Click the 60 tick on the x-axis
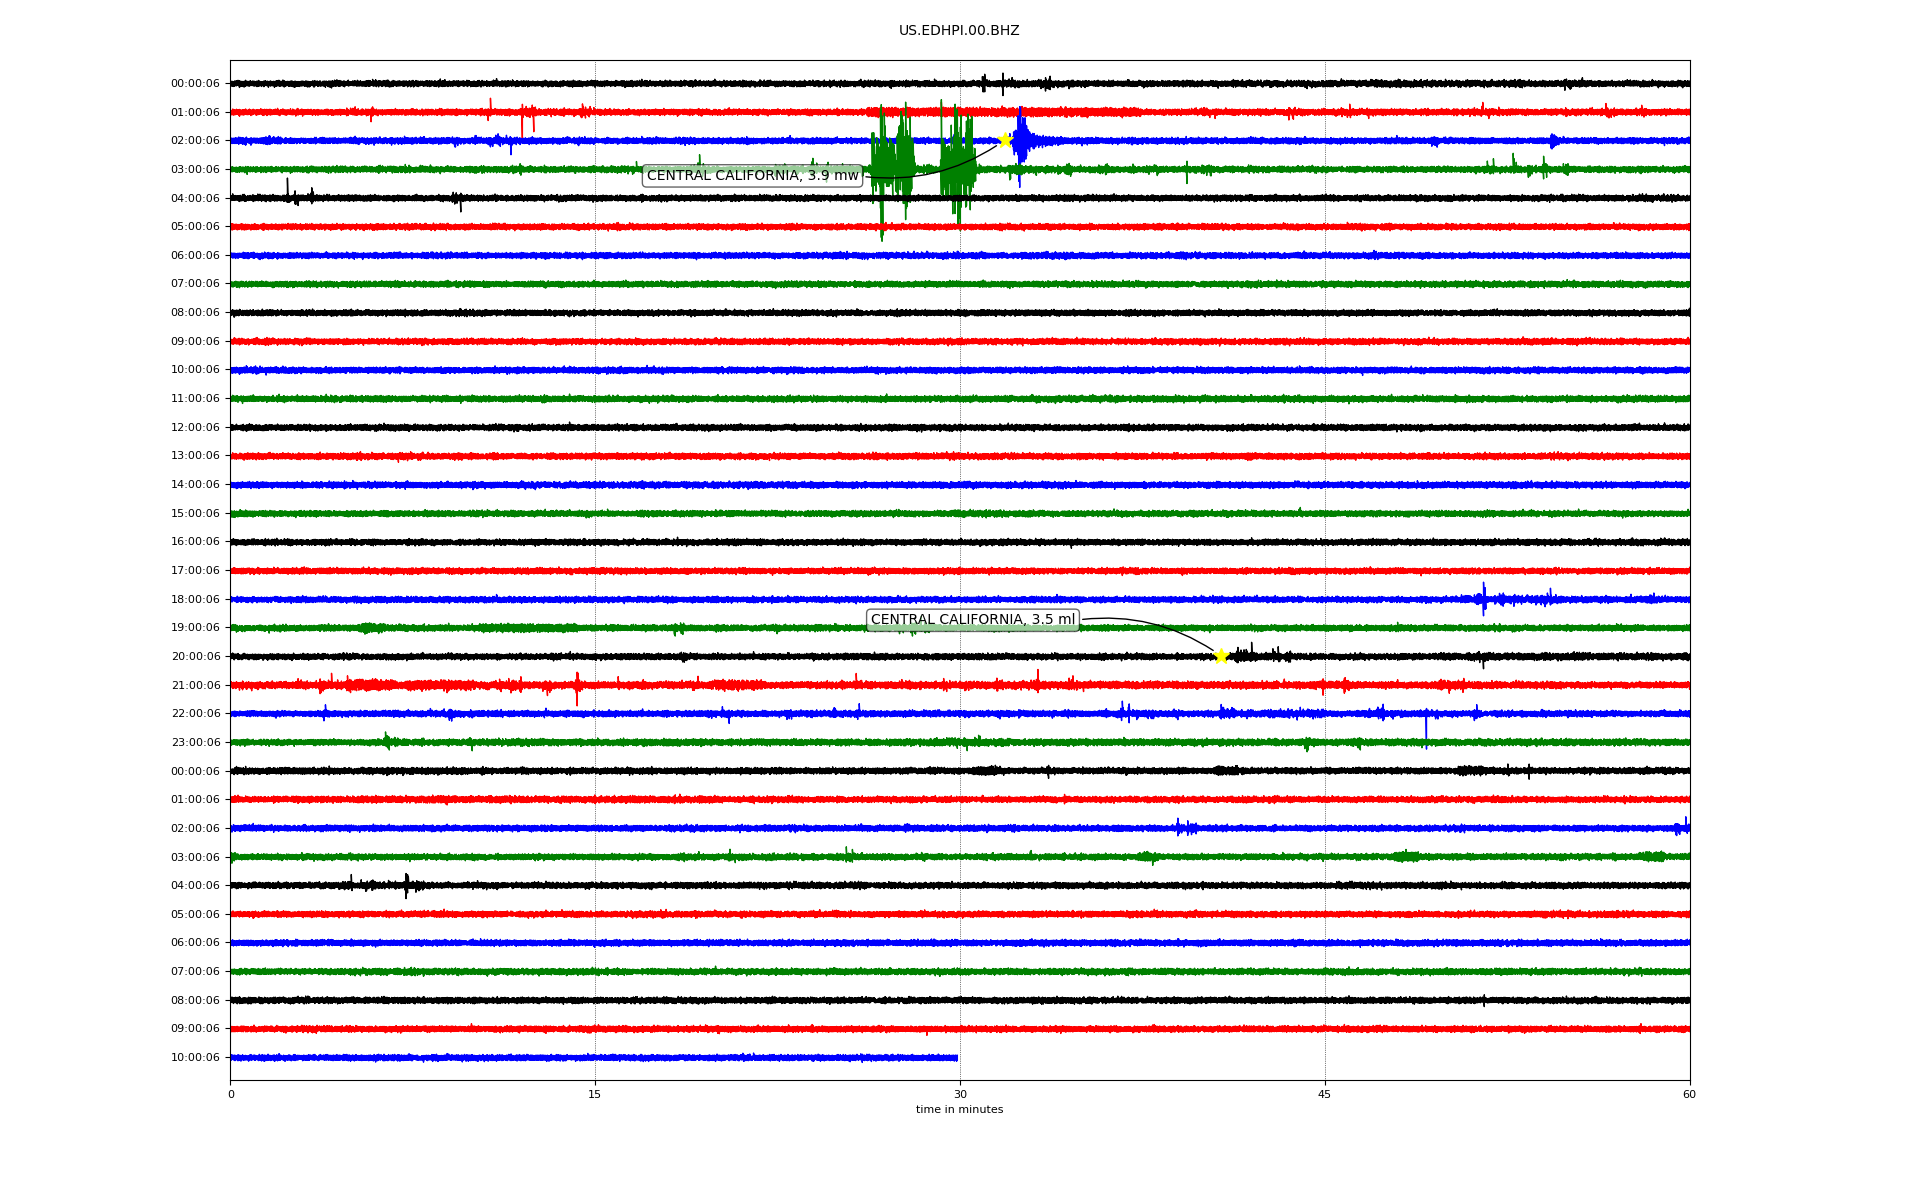 (x=1689, y=1094)
